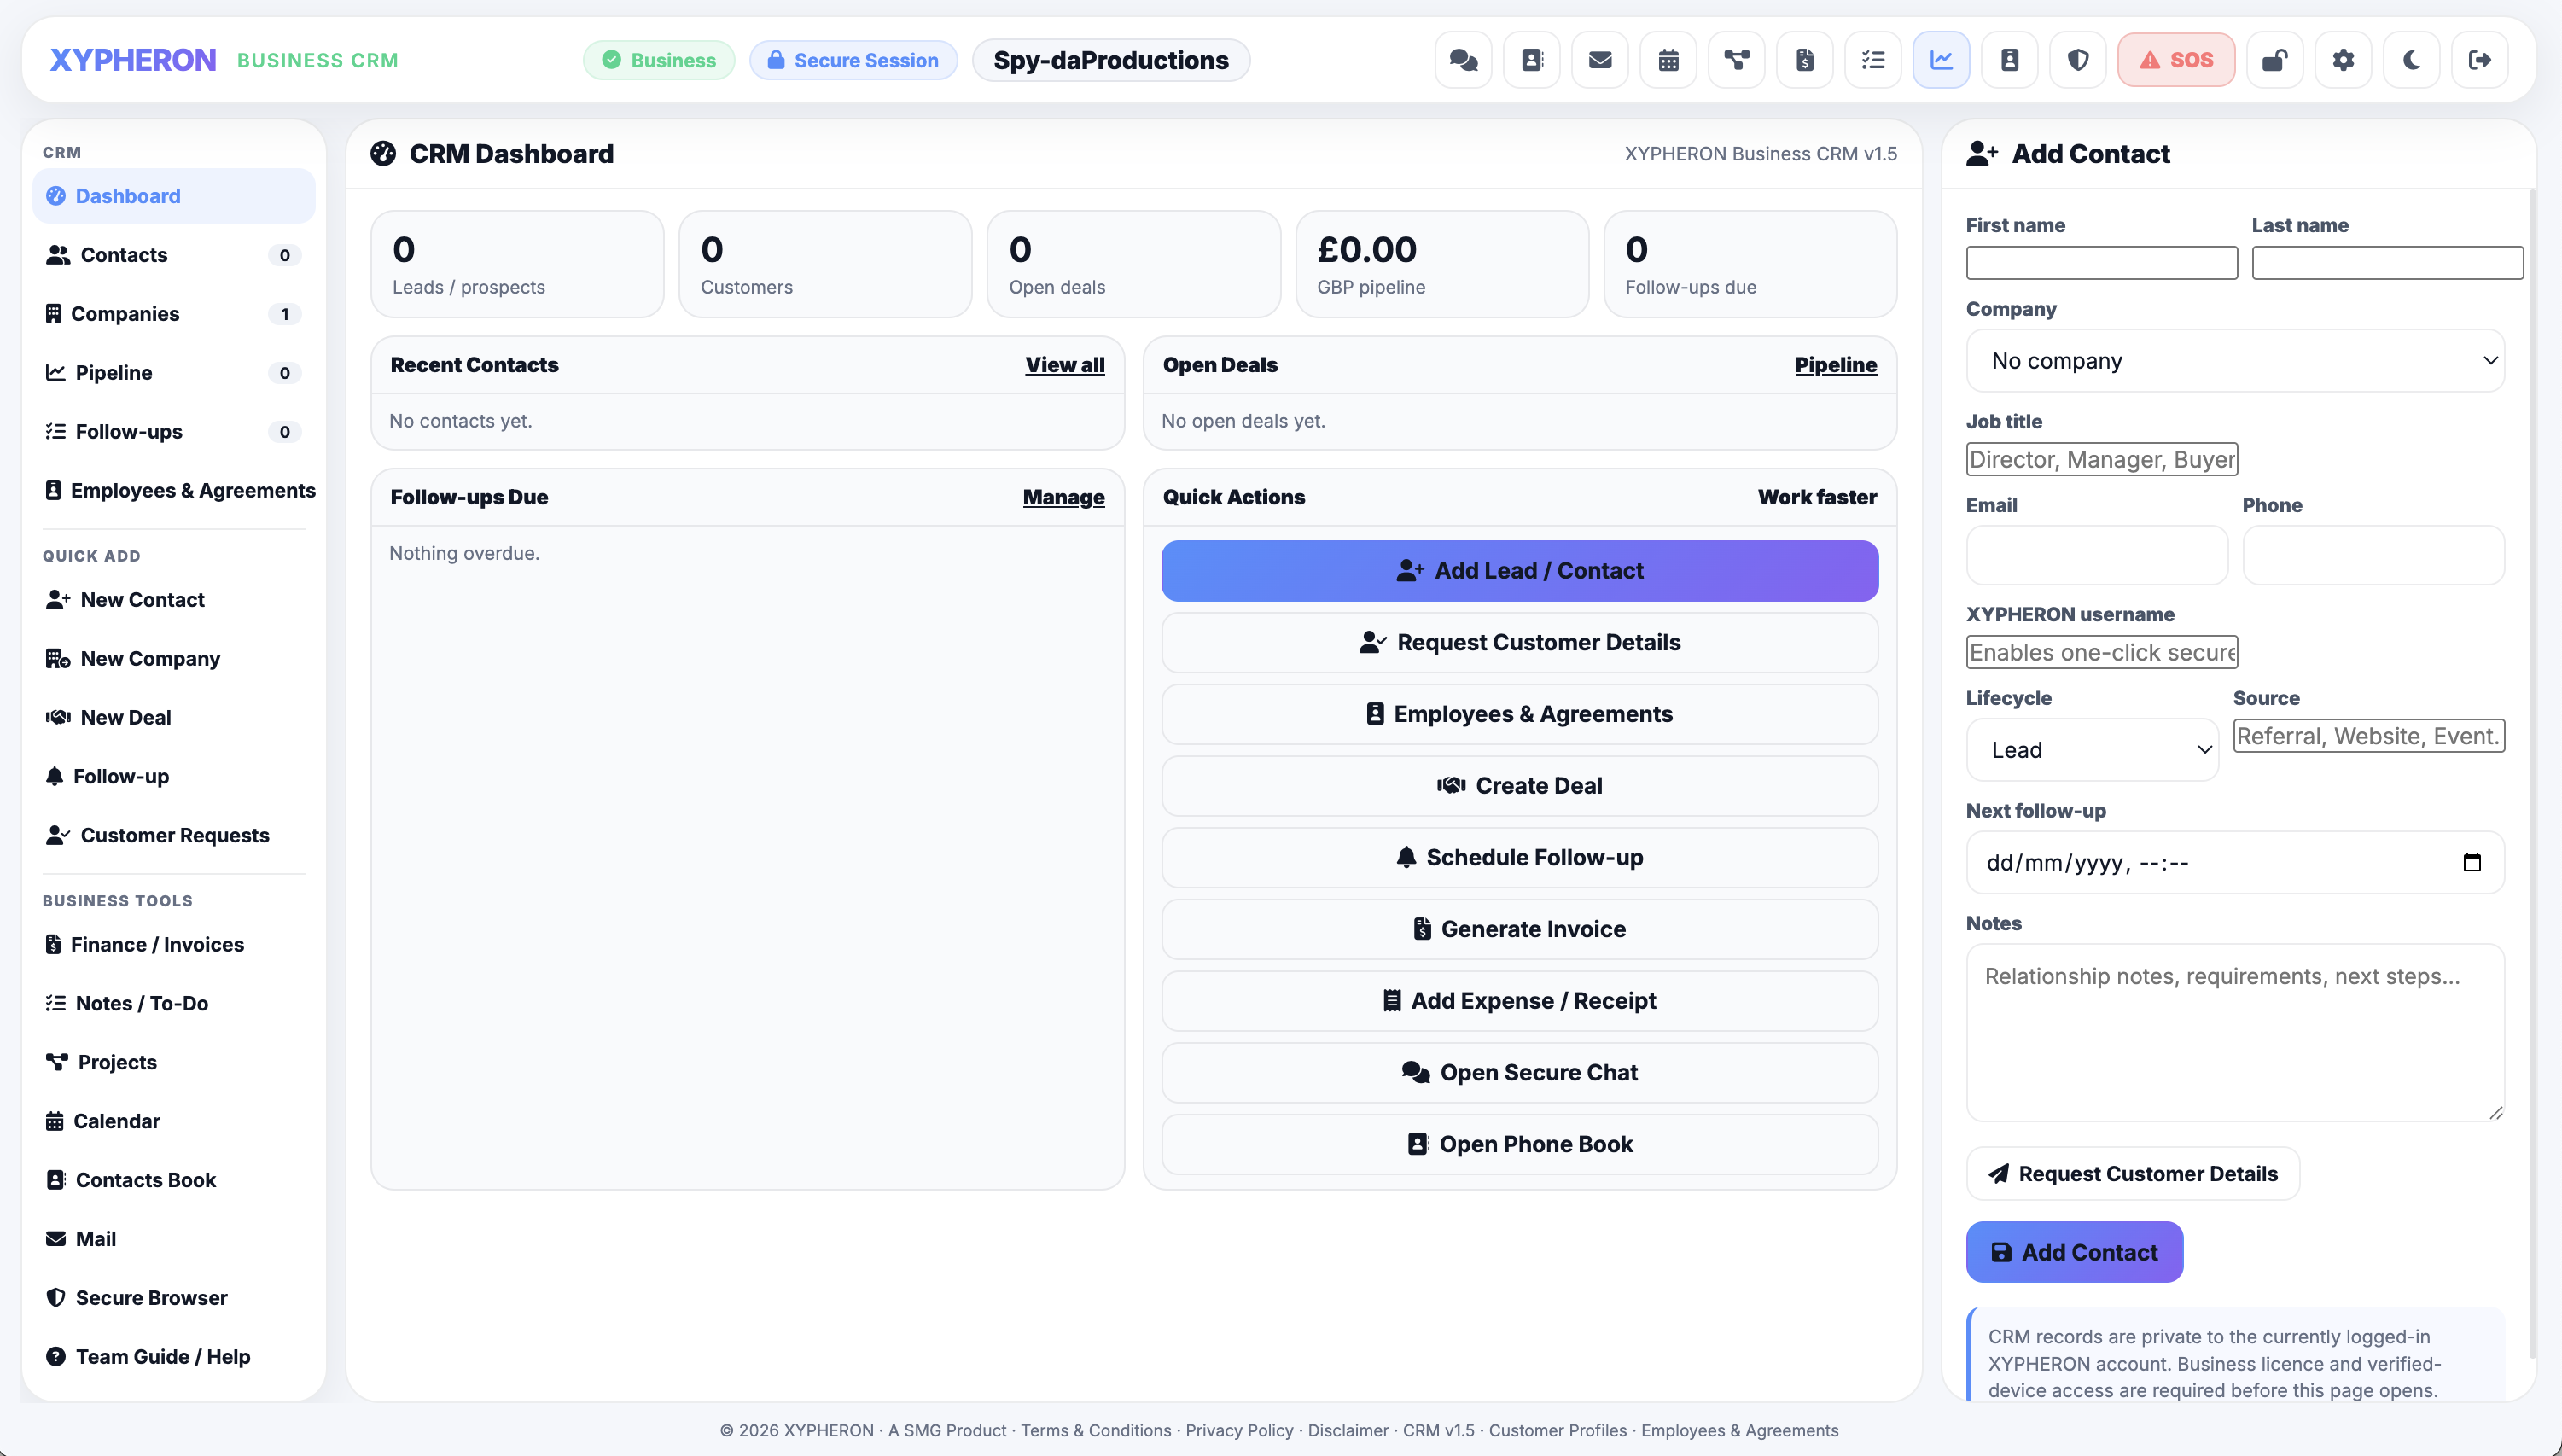The height and width of the screenshot is (1456, 2562).
Task: Open the calendar icon in top toolbar
Action: pyautogui.click(x=1668, y=60)
